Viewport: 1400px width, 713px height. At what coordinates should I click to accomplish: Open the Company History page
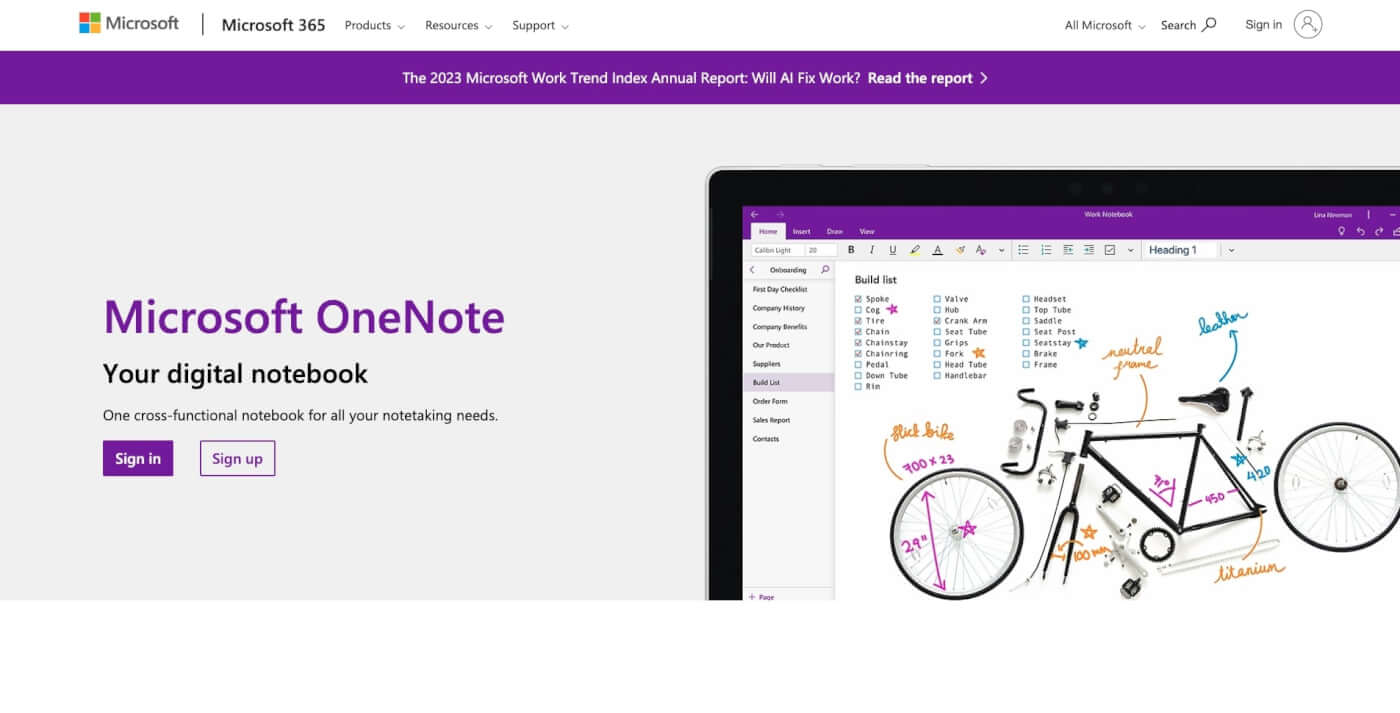point(777,307)
